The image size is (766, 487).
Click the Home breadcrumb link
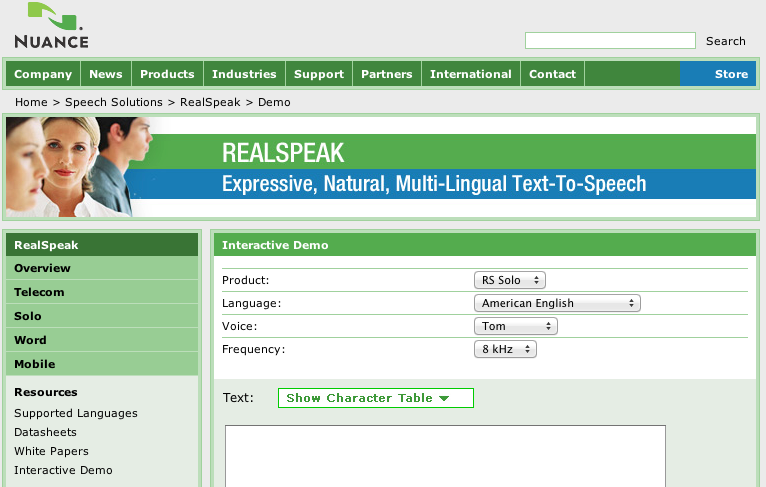tap(31, 102)
